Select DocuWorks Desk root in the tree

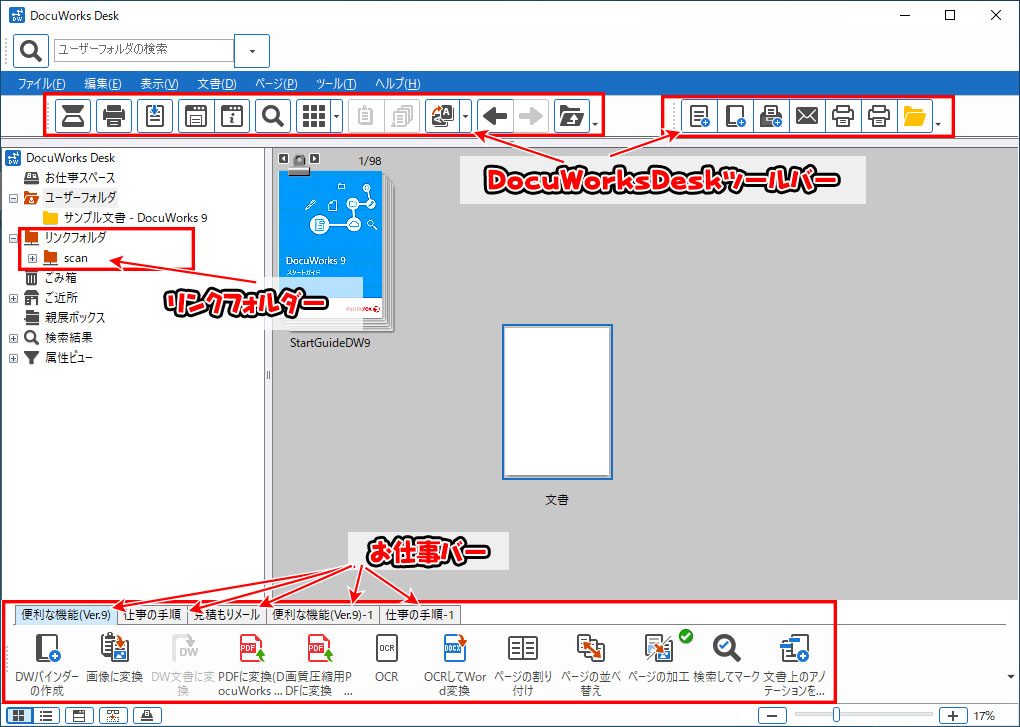coord(70,158)
